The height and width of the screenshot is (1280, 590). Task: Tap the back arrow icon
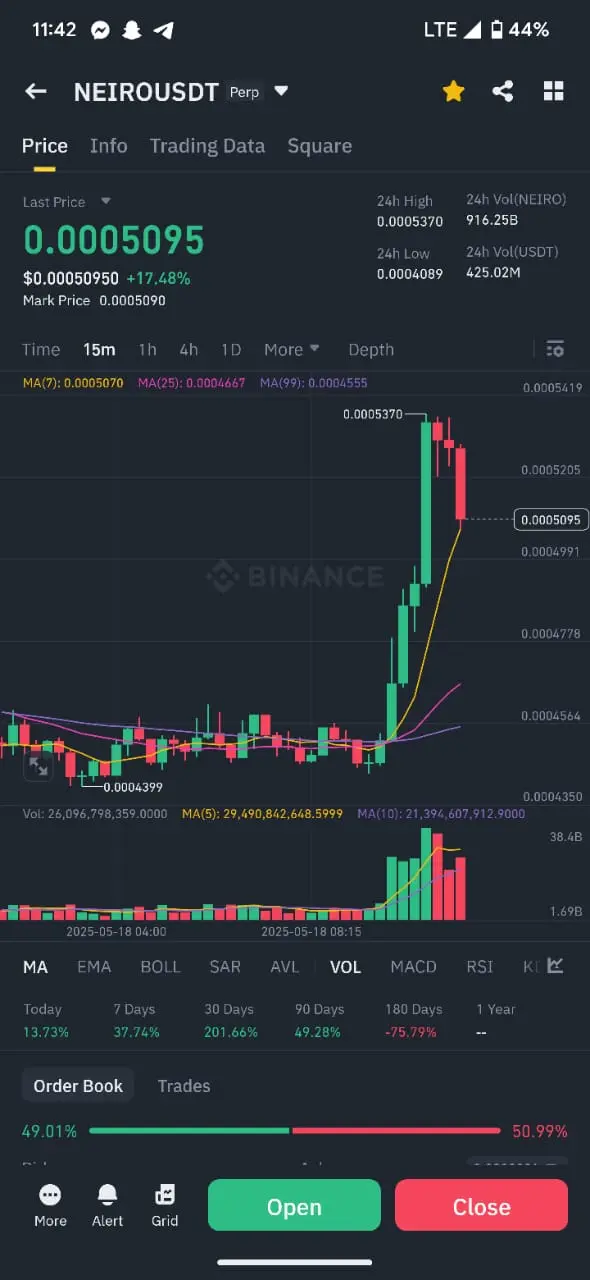[x=36, y=92]
